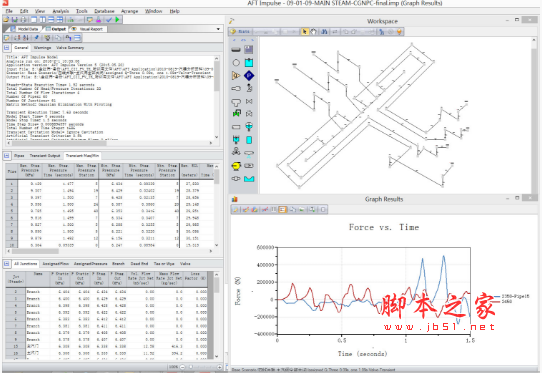Click the zoom-out minus button near 100%
This screenshot has height=373, width=542.
183,367
